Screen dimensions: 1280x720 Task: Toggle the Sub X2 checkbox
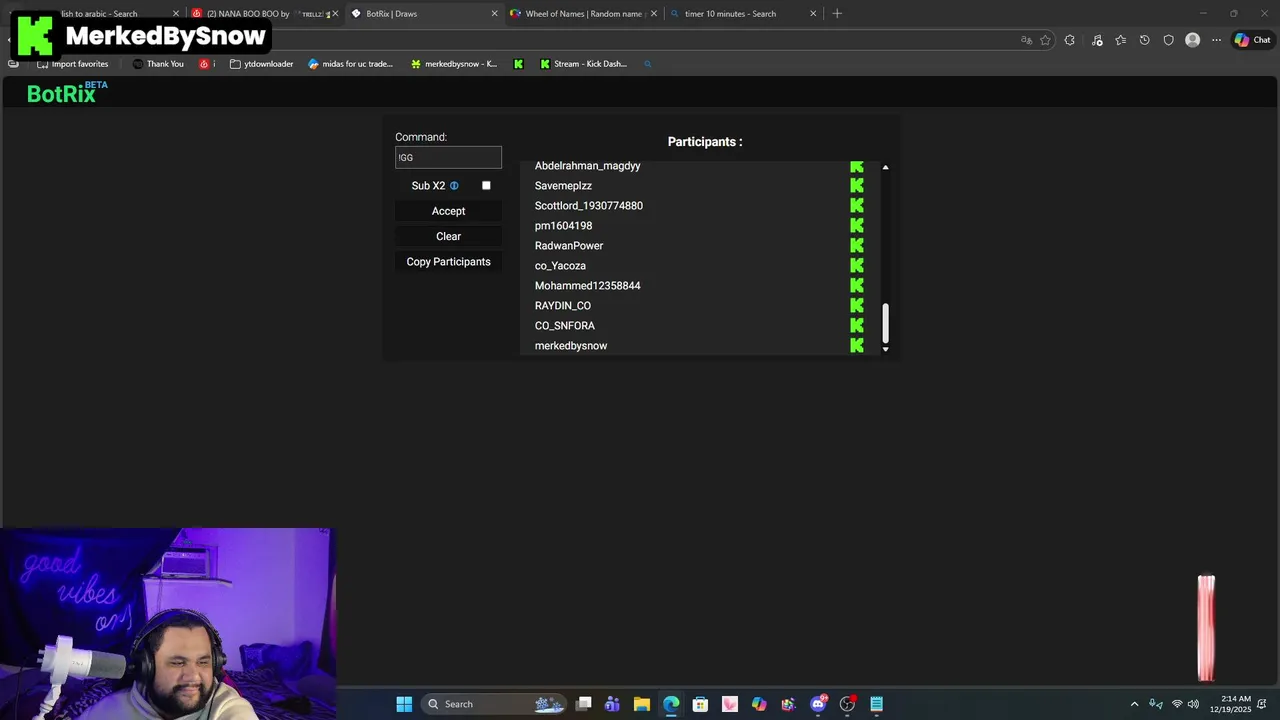[x=486, y=186]
